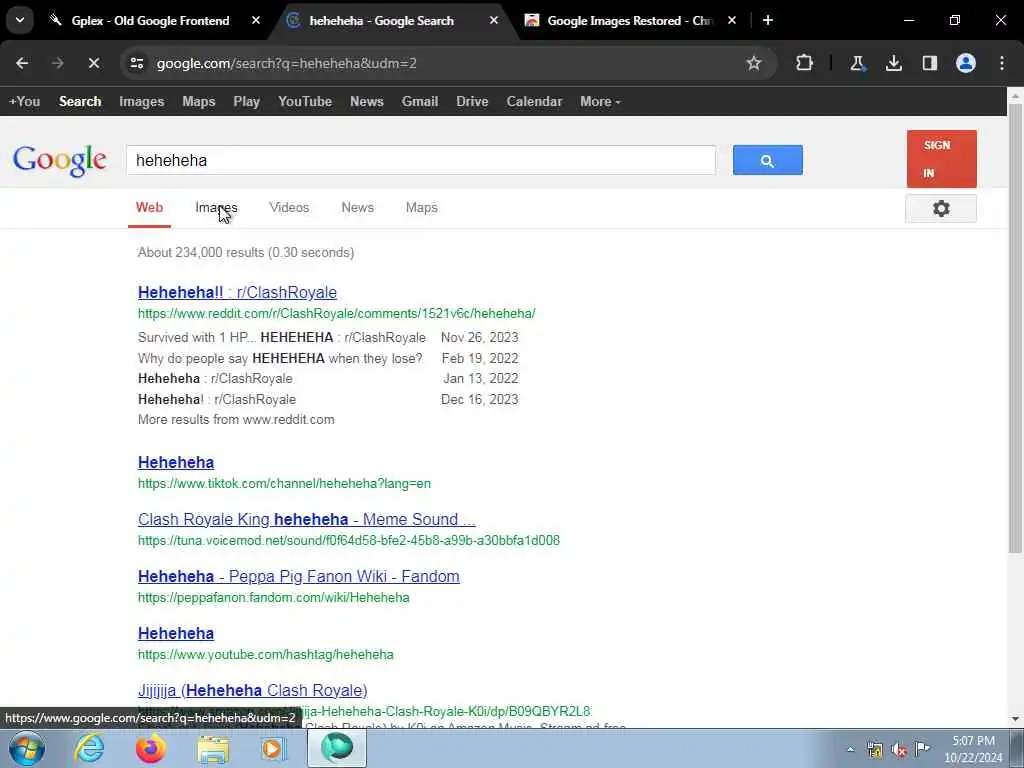Viewport: 1024px width, 768px height.
Task: Select the Web results tab
Action: (149, 208)
